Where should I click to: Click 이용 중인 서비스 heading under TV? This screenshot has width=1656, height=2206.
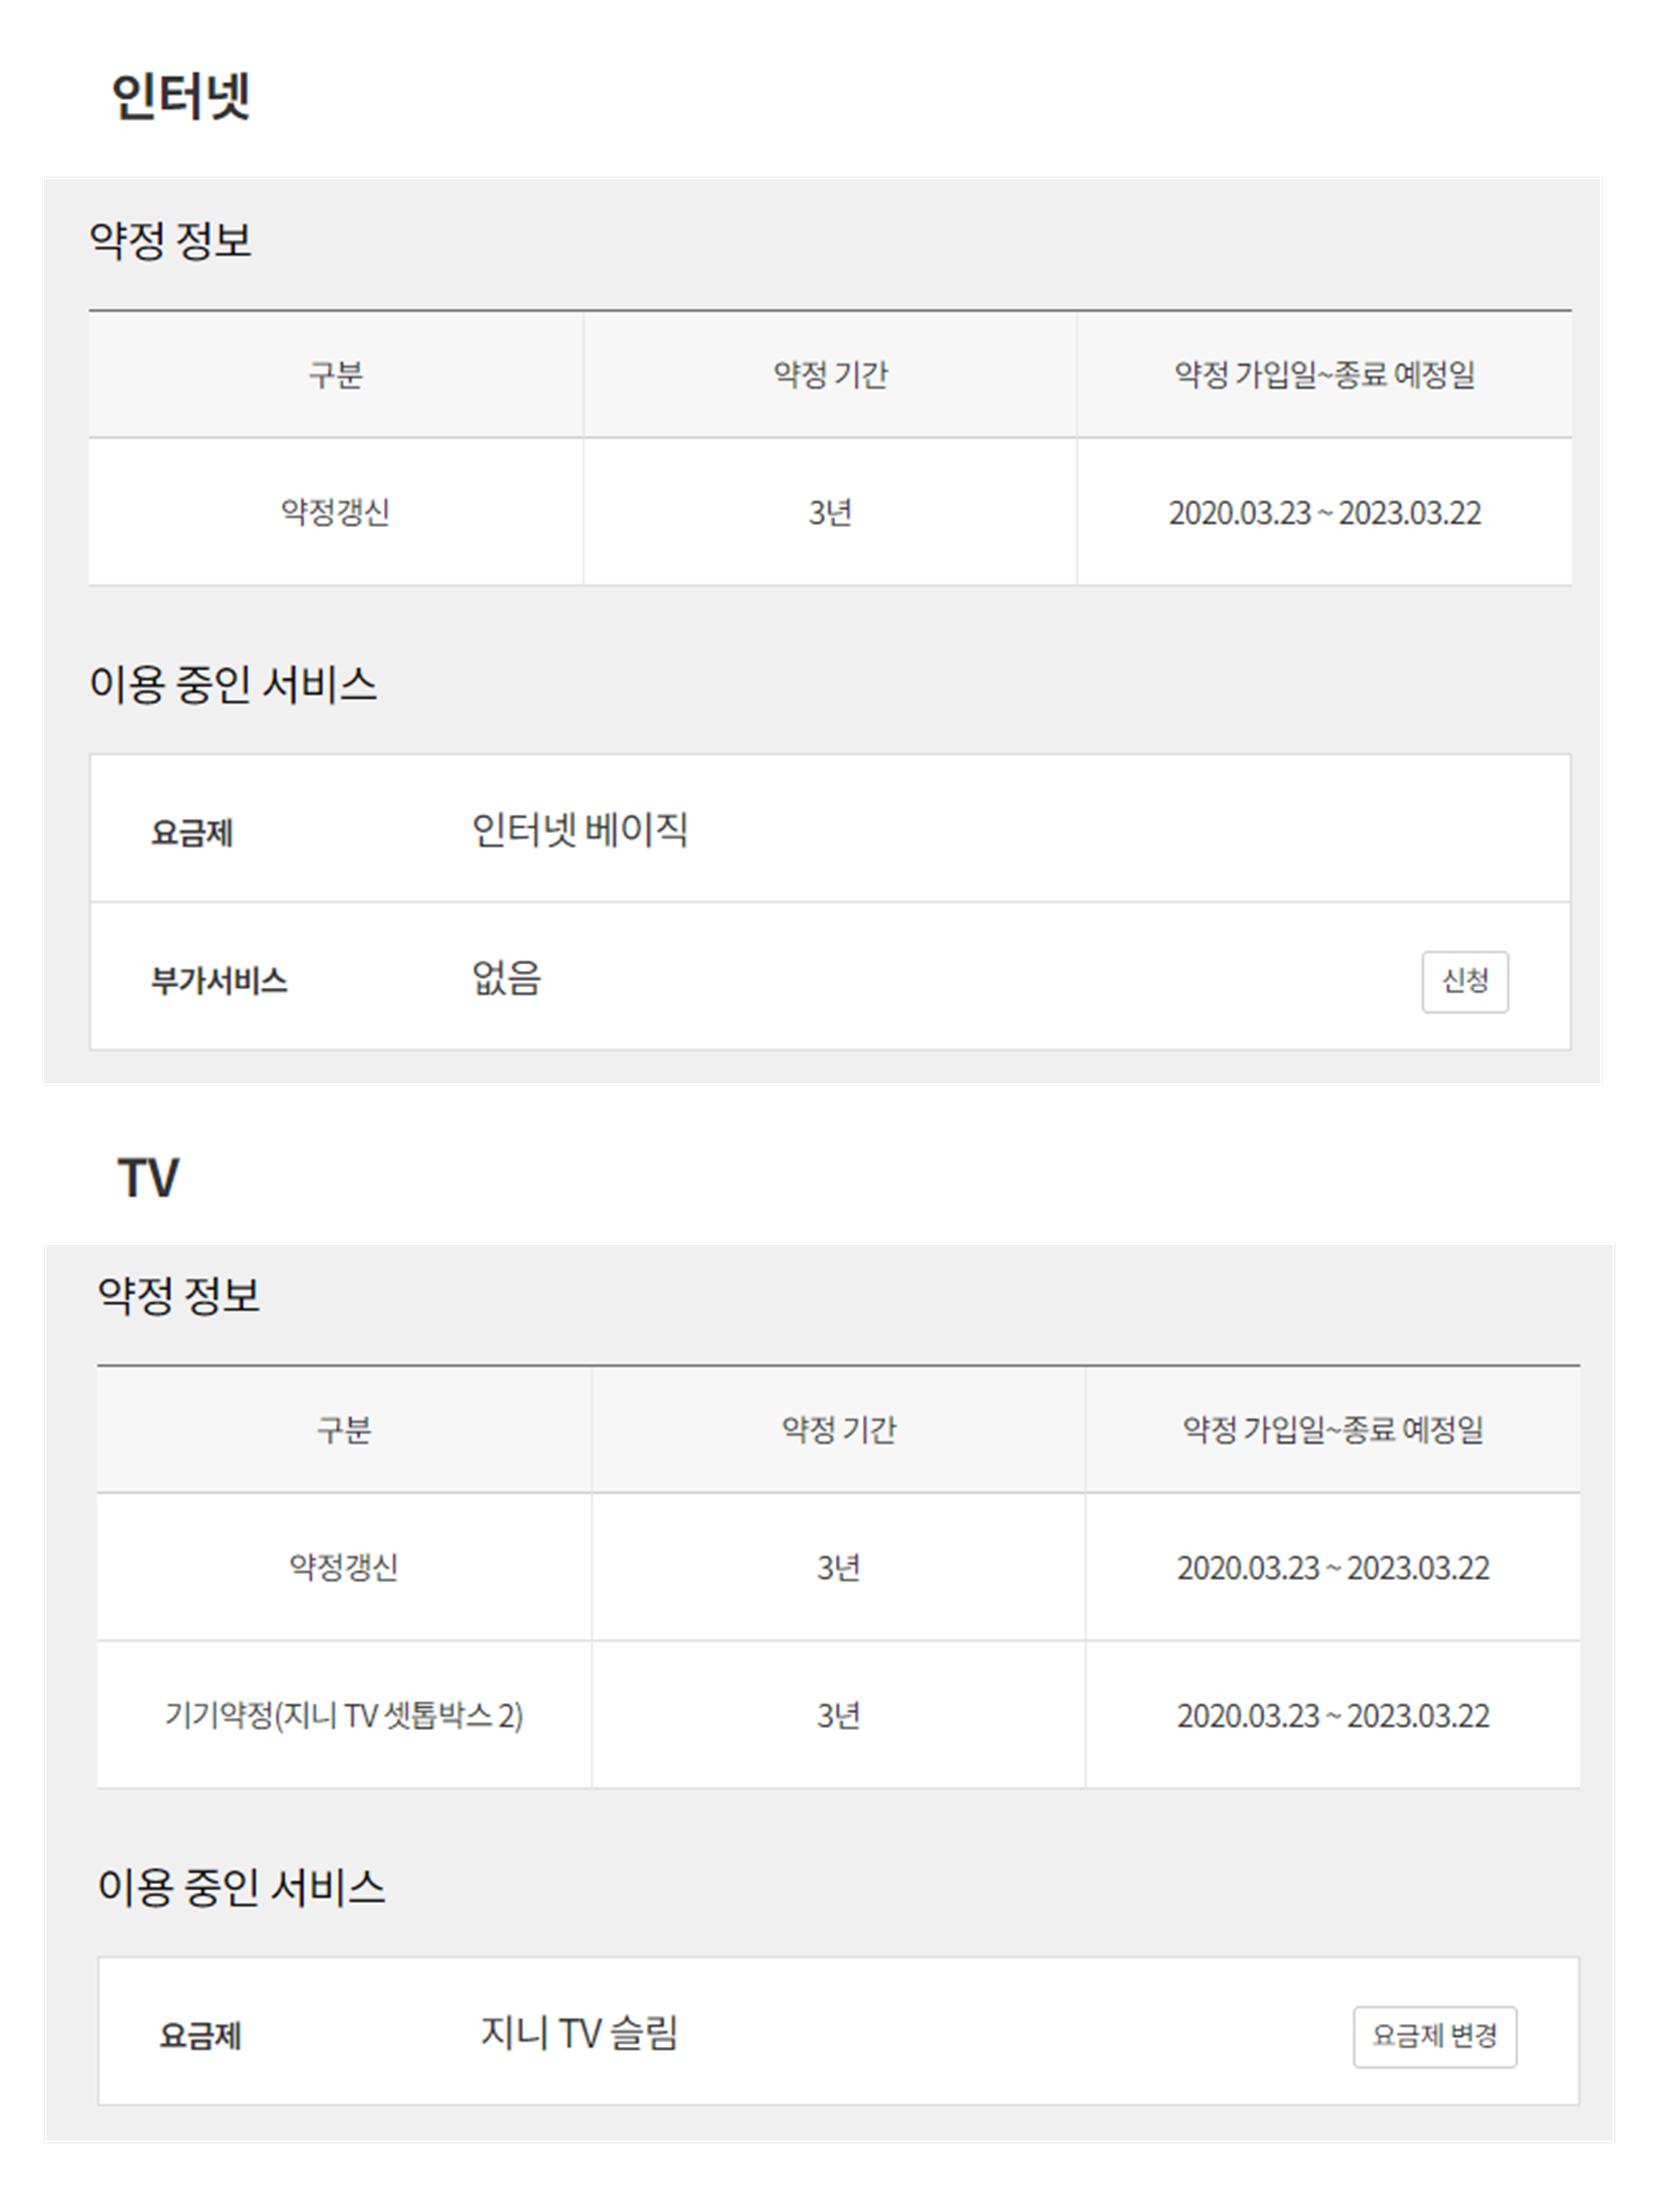point(241,1887)
